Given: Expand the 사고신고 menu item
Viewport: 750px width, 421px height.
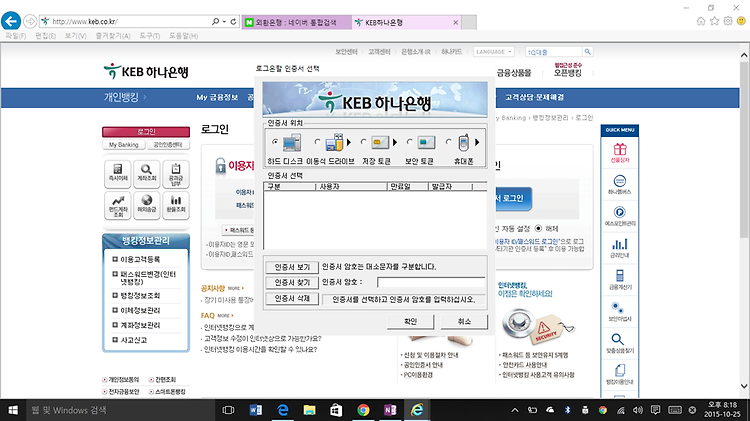Looking at the screenshot, I should [x=115, y=340].
